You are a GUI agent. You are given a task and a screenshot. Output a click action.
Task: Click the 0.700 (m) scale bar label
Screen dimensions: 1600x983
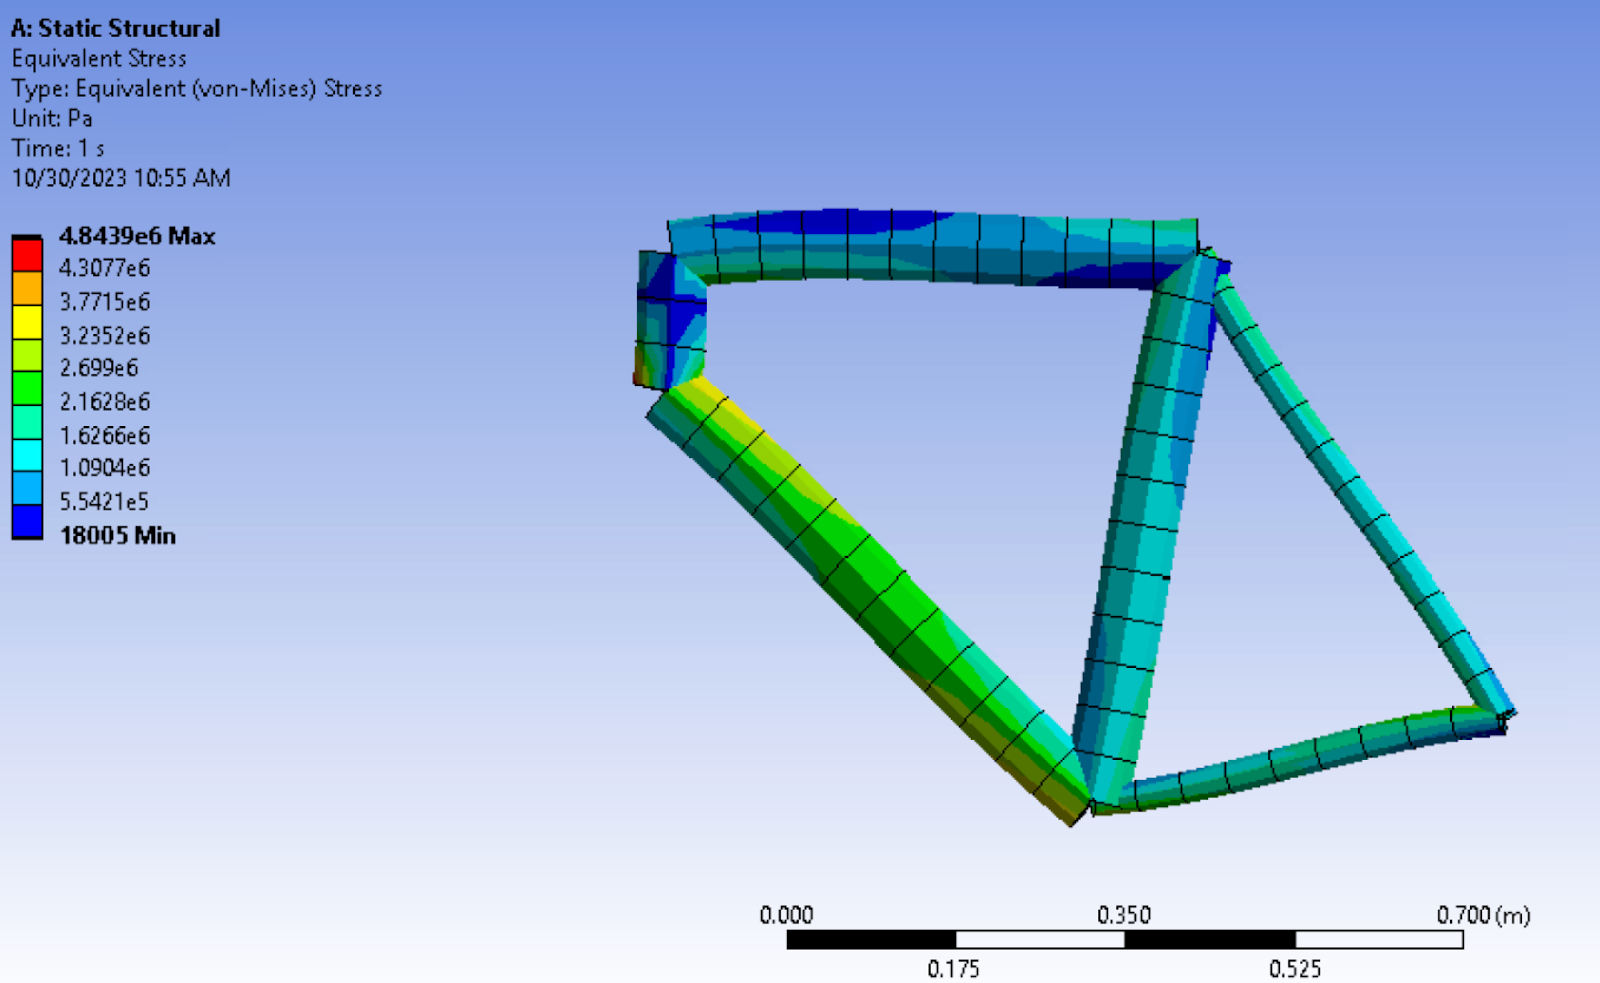(1483, 915)
